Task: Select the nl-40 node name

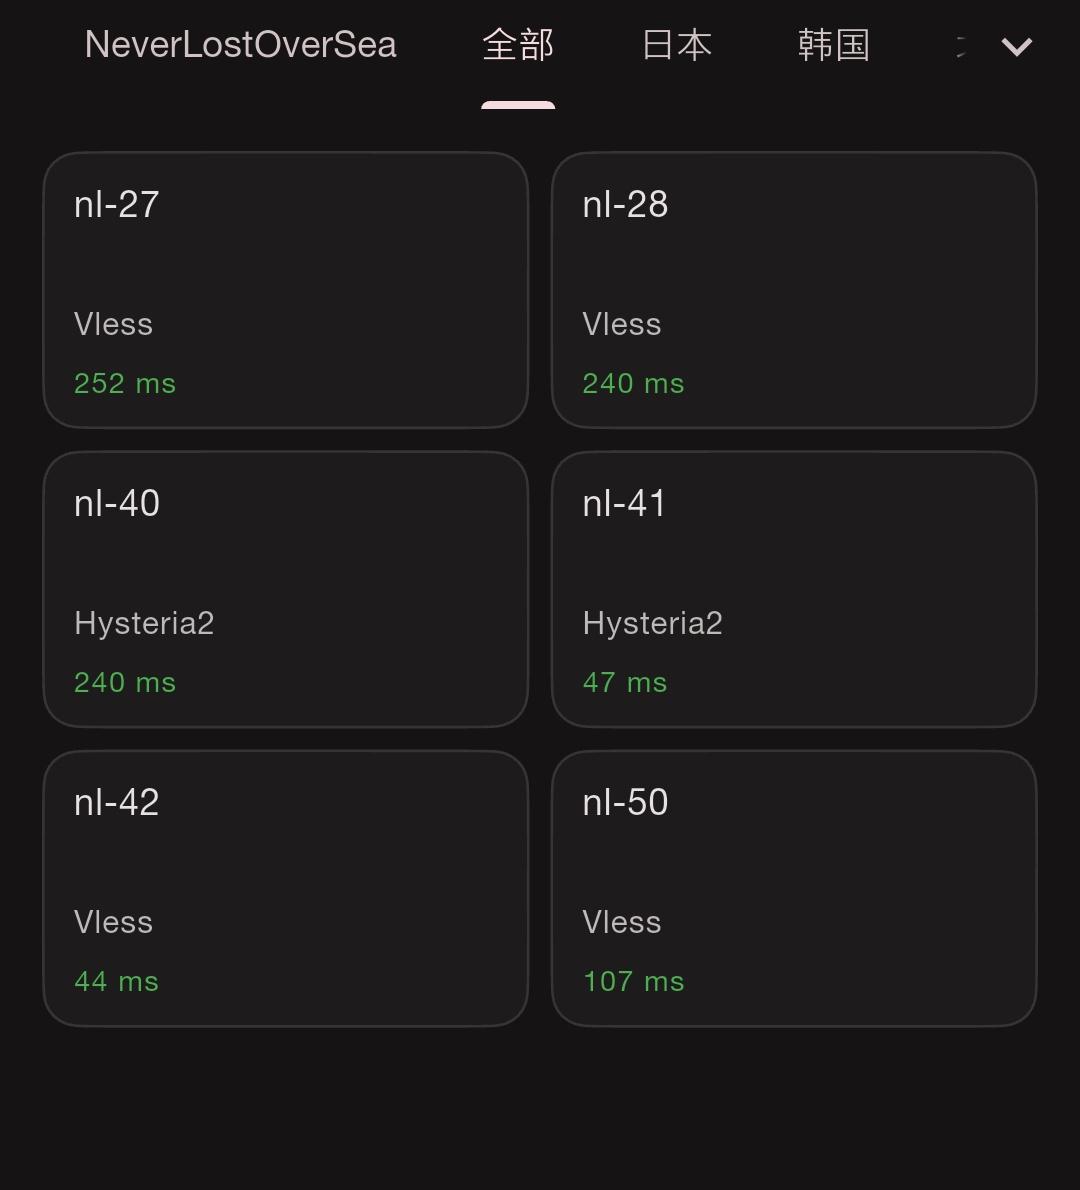Action: [x=117, y=504]
